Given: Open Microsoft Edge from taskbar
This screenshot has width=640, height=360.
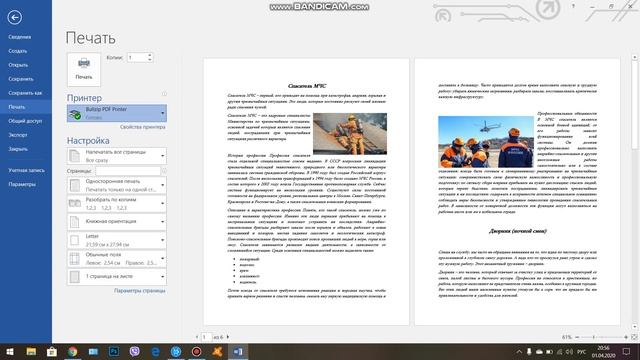Looking at the screenshot, I should click(x=156, y=351).
